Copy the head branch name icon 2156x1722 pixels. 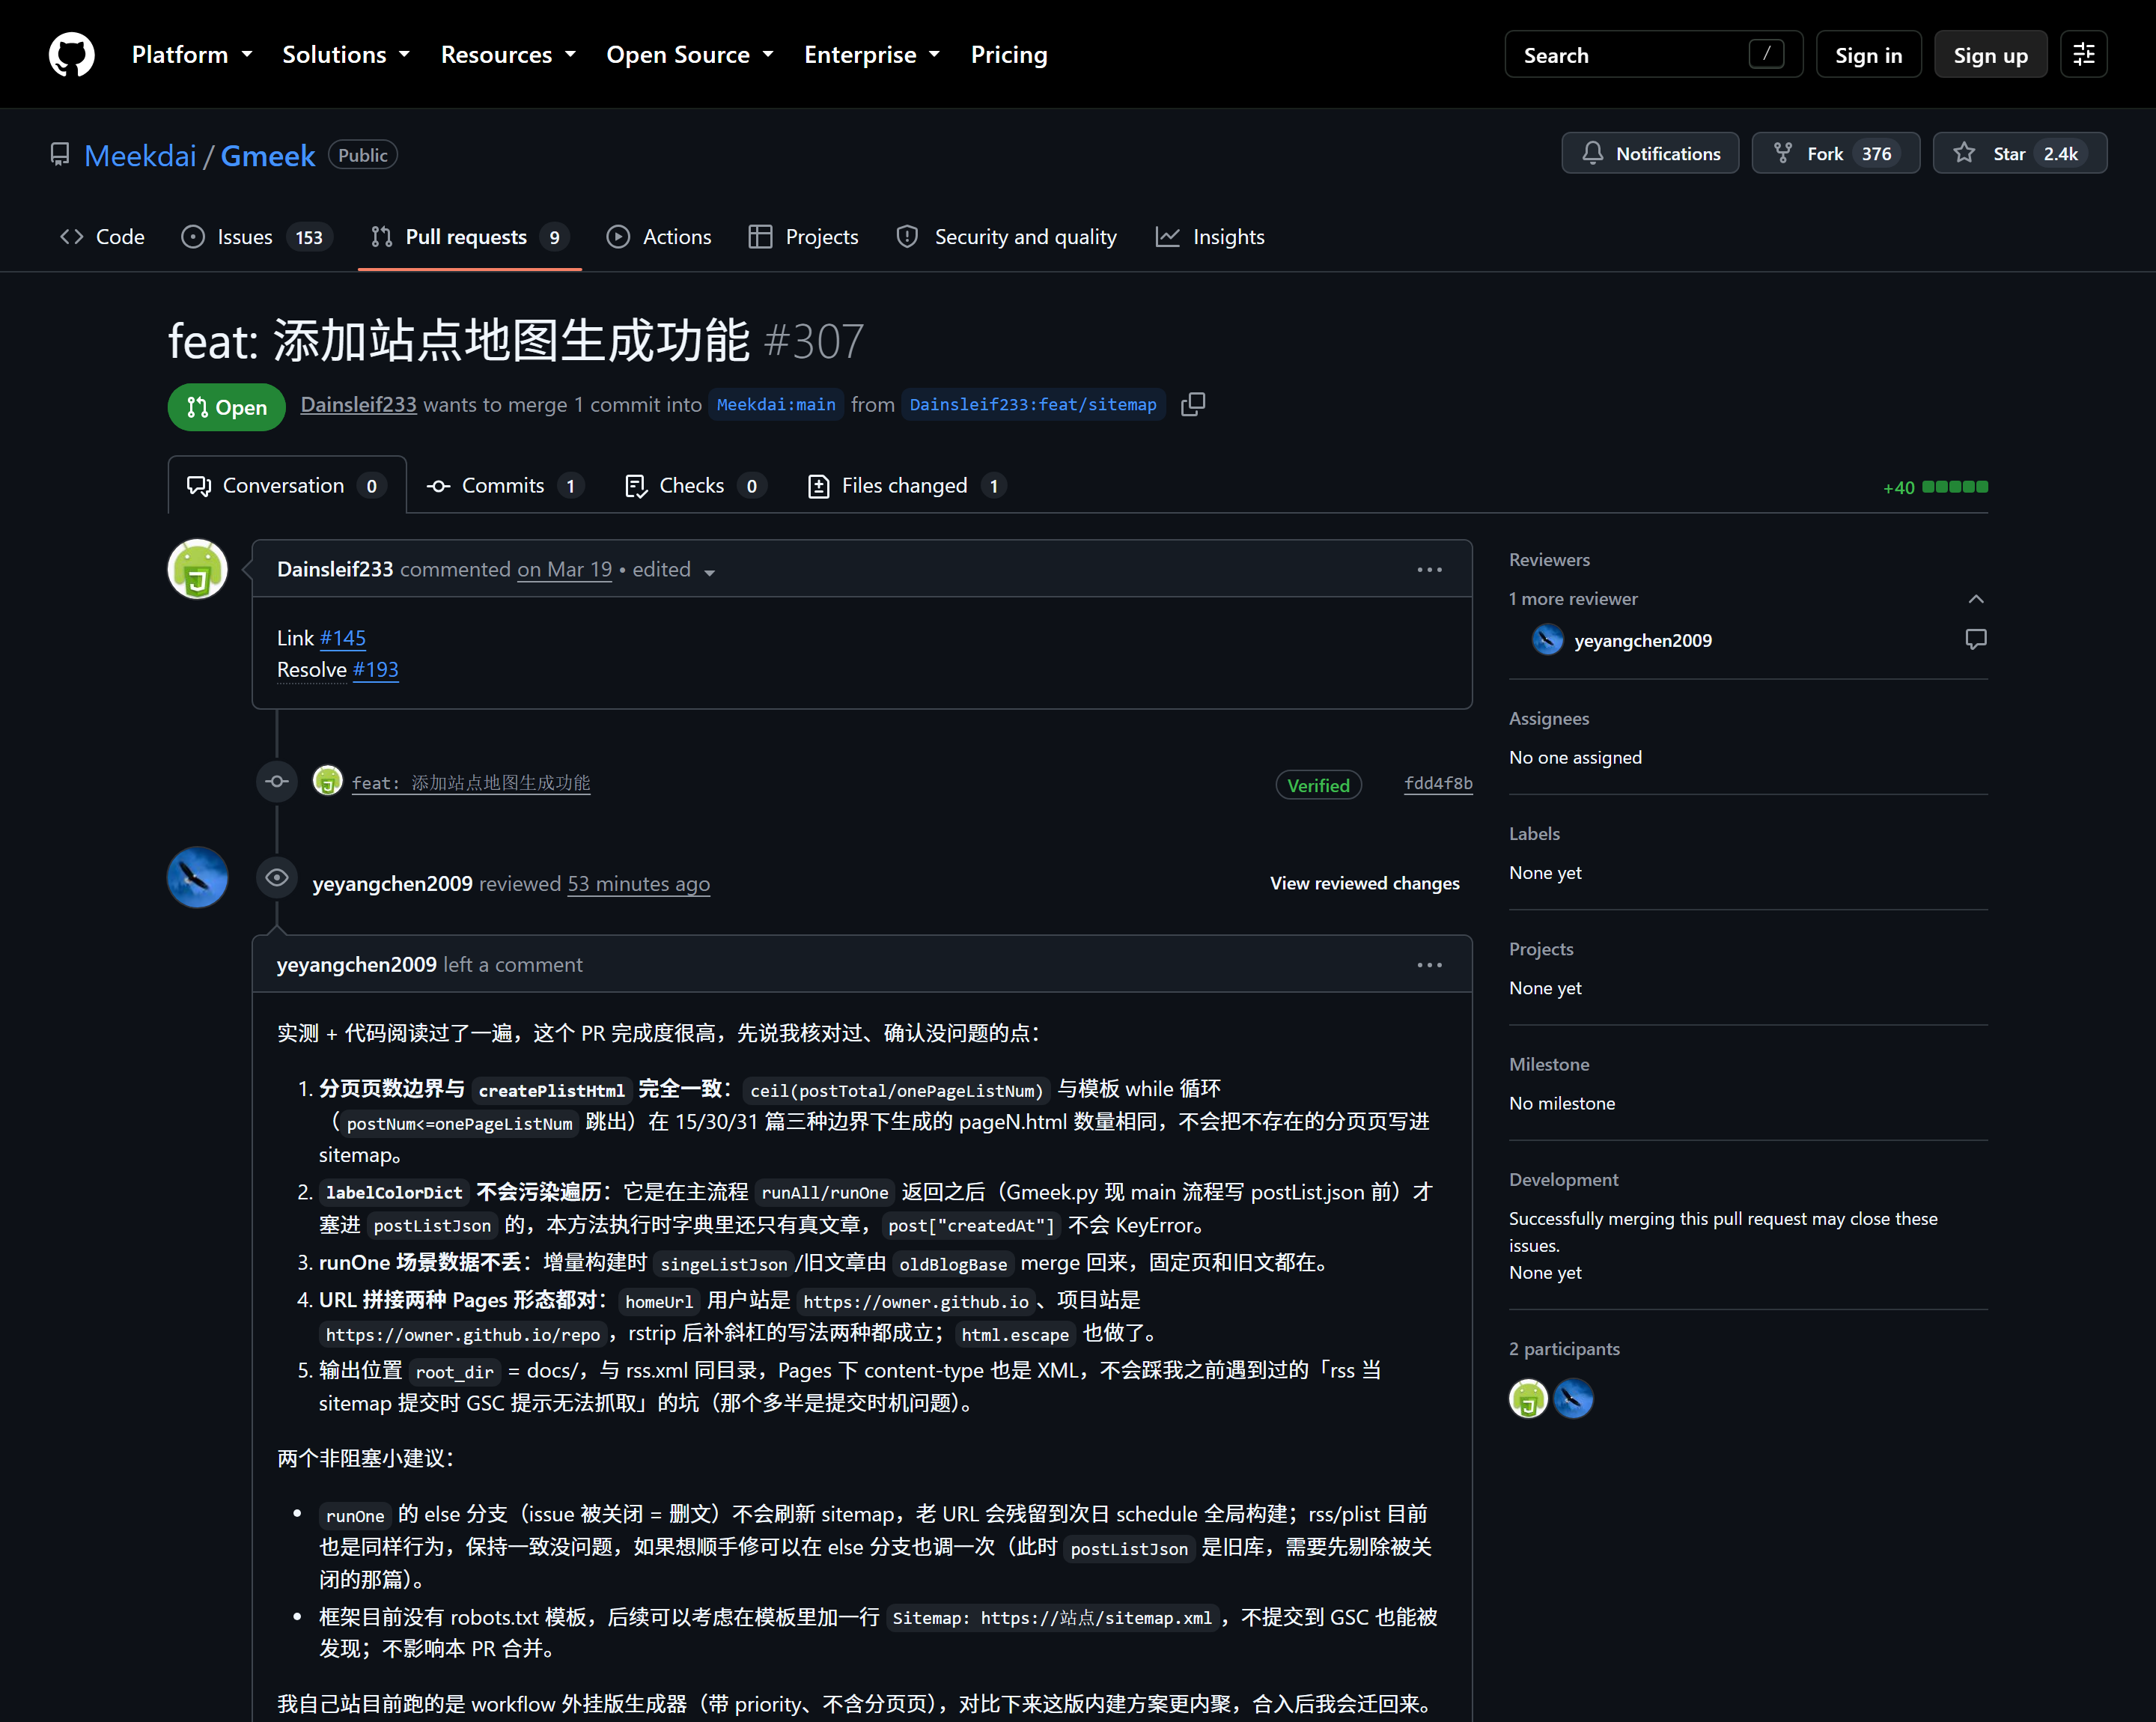1193,404
